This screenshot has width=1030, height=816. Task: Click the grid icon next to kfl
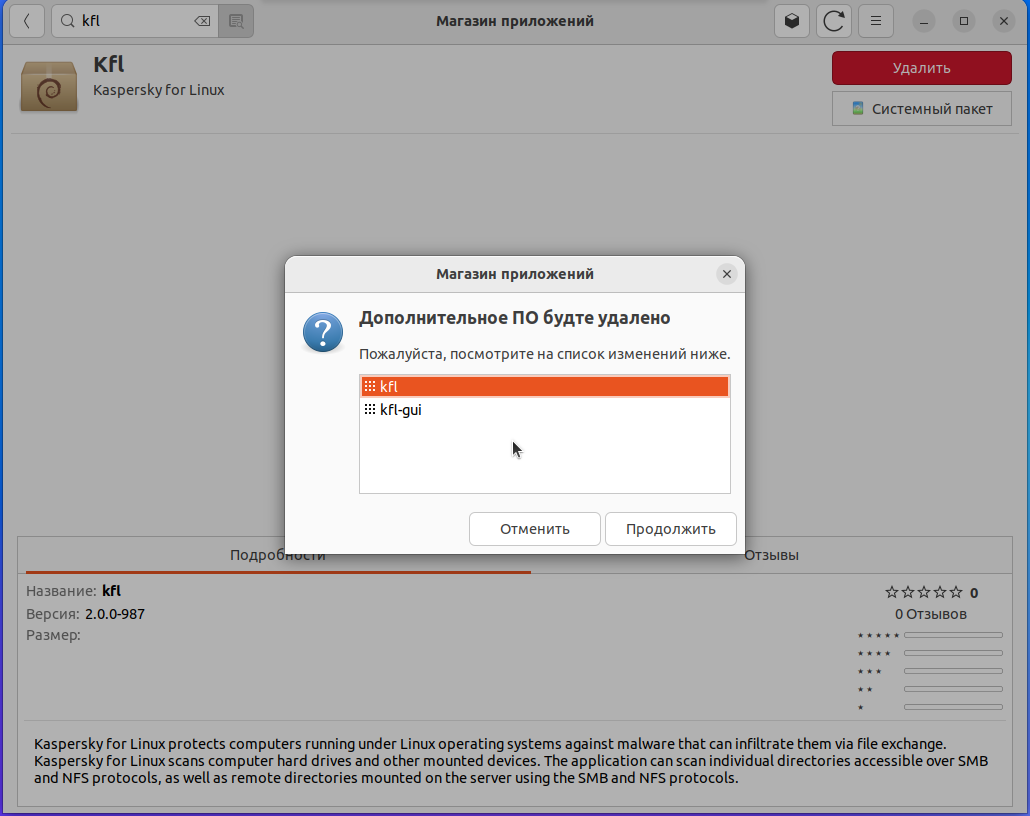pos(370,386)
